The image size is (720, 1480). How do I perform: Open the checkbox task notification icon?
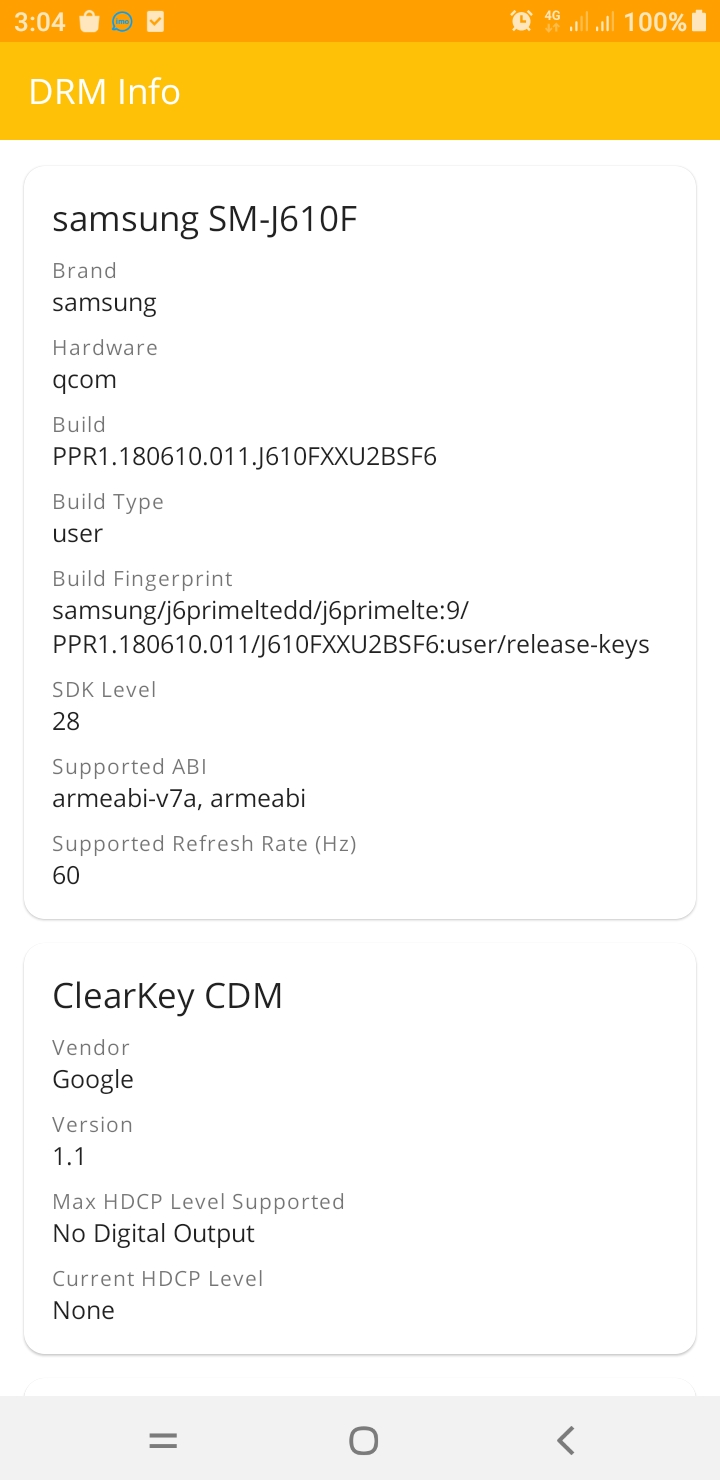(x=153, y=20)
